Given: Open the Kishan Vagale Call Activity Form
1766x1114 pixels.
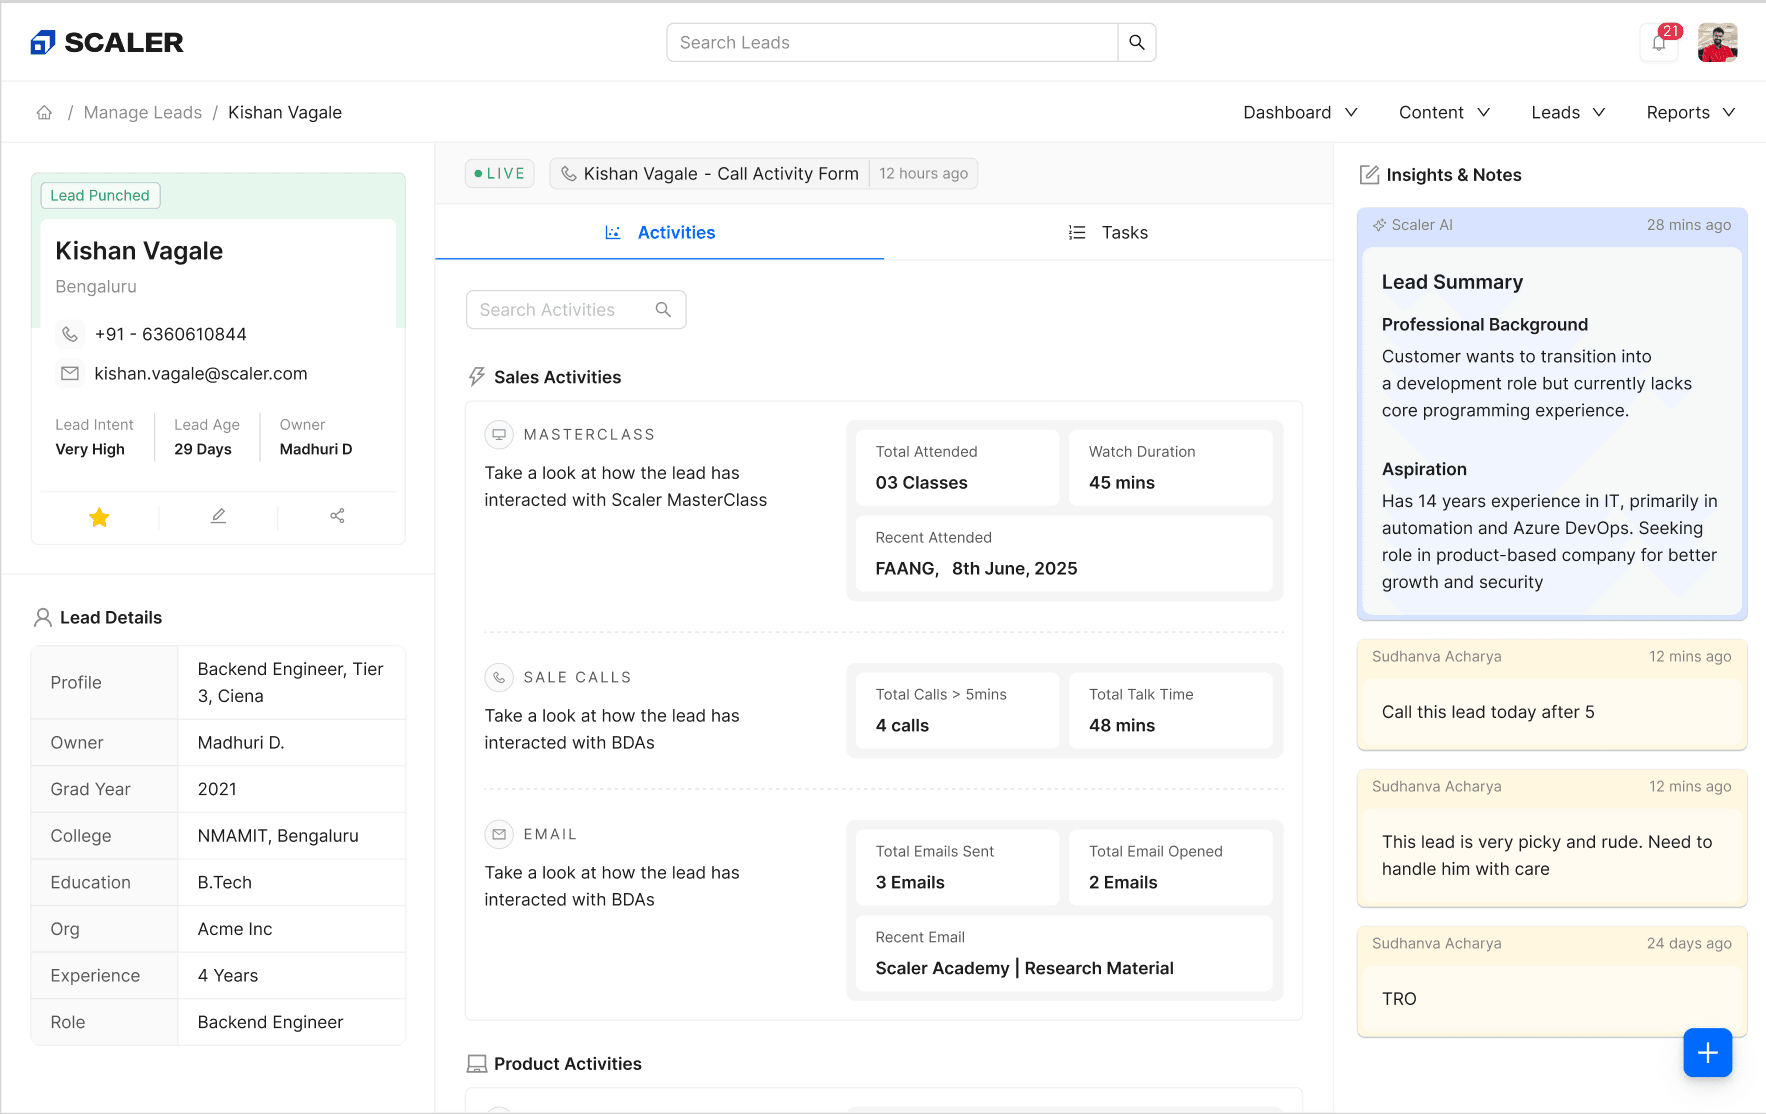Looking at the screenshot, I should tap(764, 173).
